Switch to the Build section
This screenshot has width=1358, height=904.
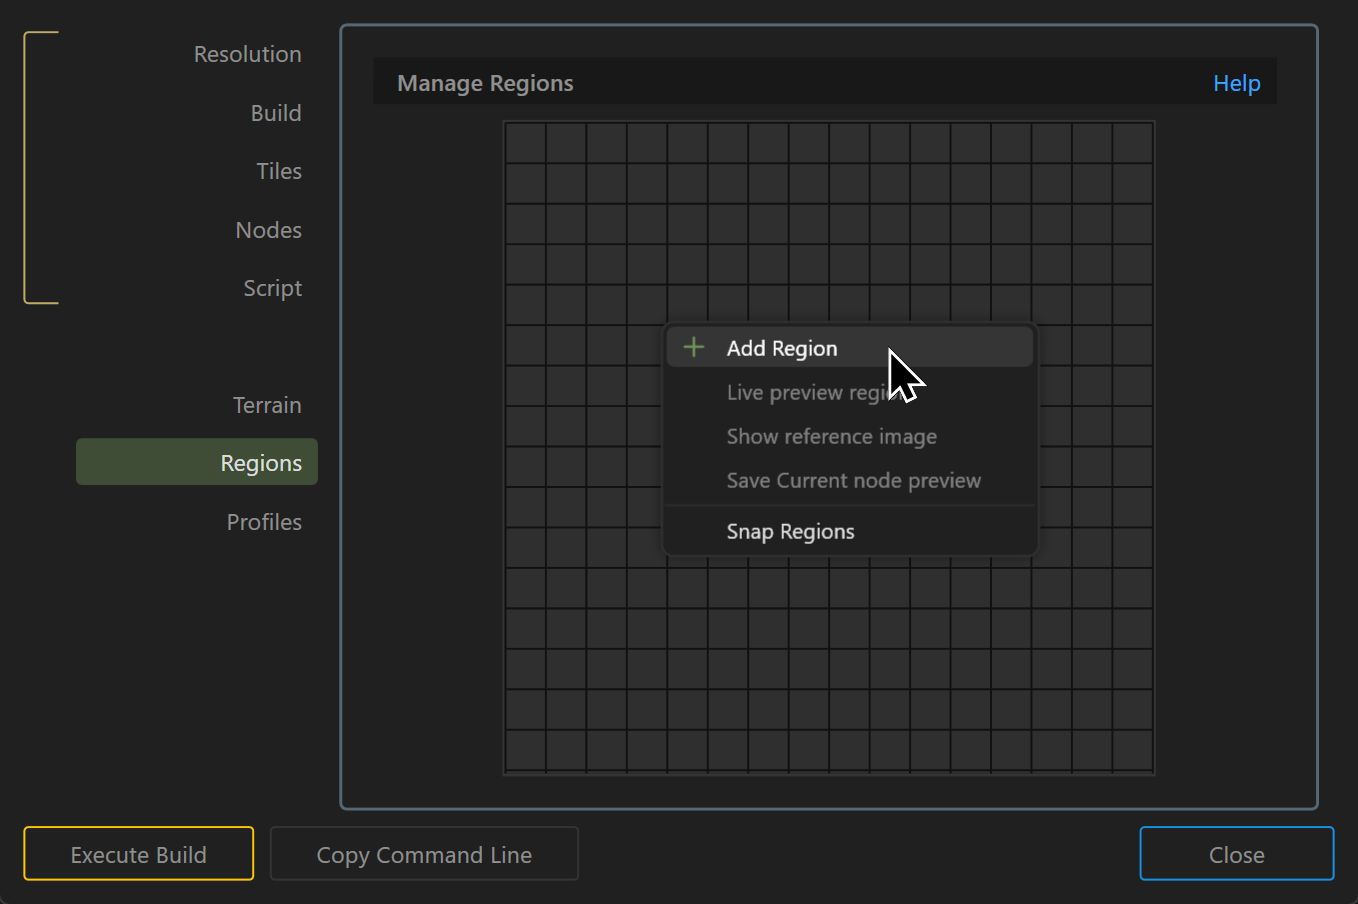pos(275,113)
